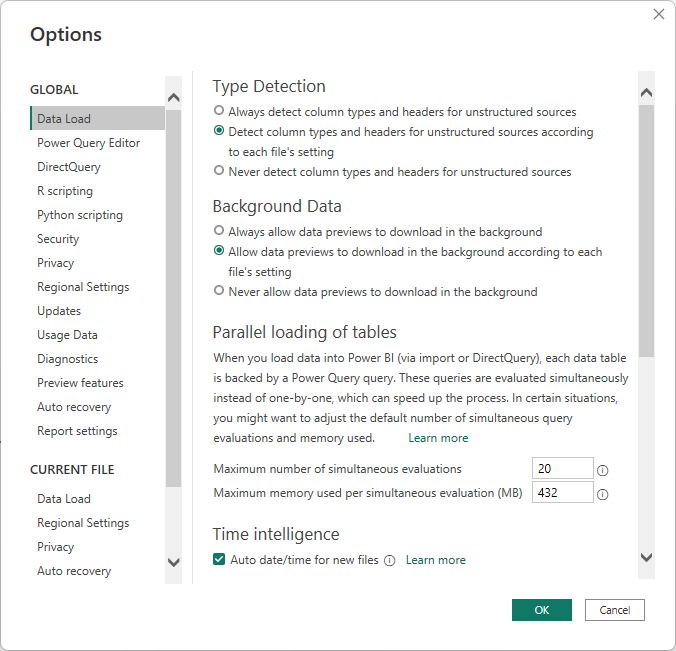Click info icon next to Auto date/time
Image resolution: width=676 pixels, height=651 pixels.
tap(390, 560)
